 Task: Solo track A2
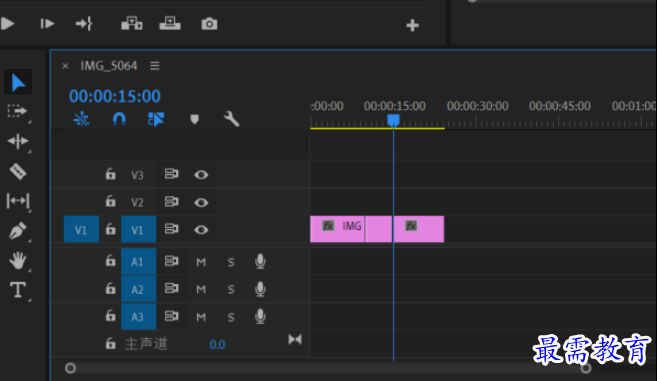(231, 290)
